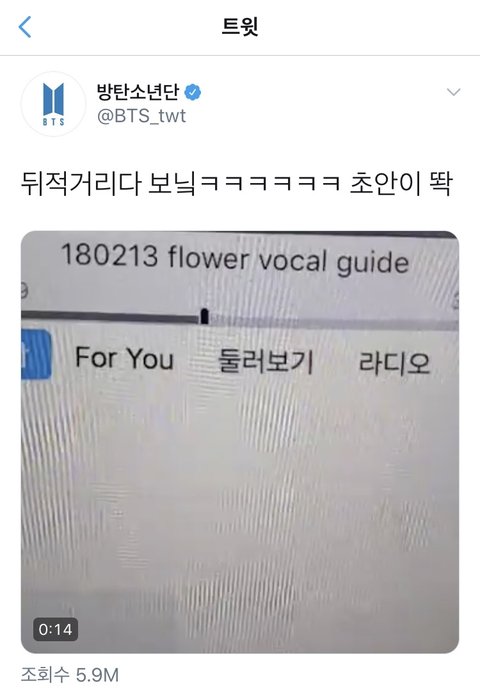Click the elapsed time digit left of track bar

click(x=24, y=291)
